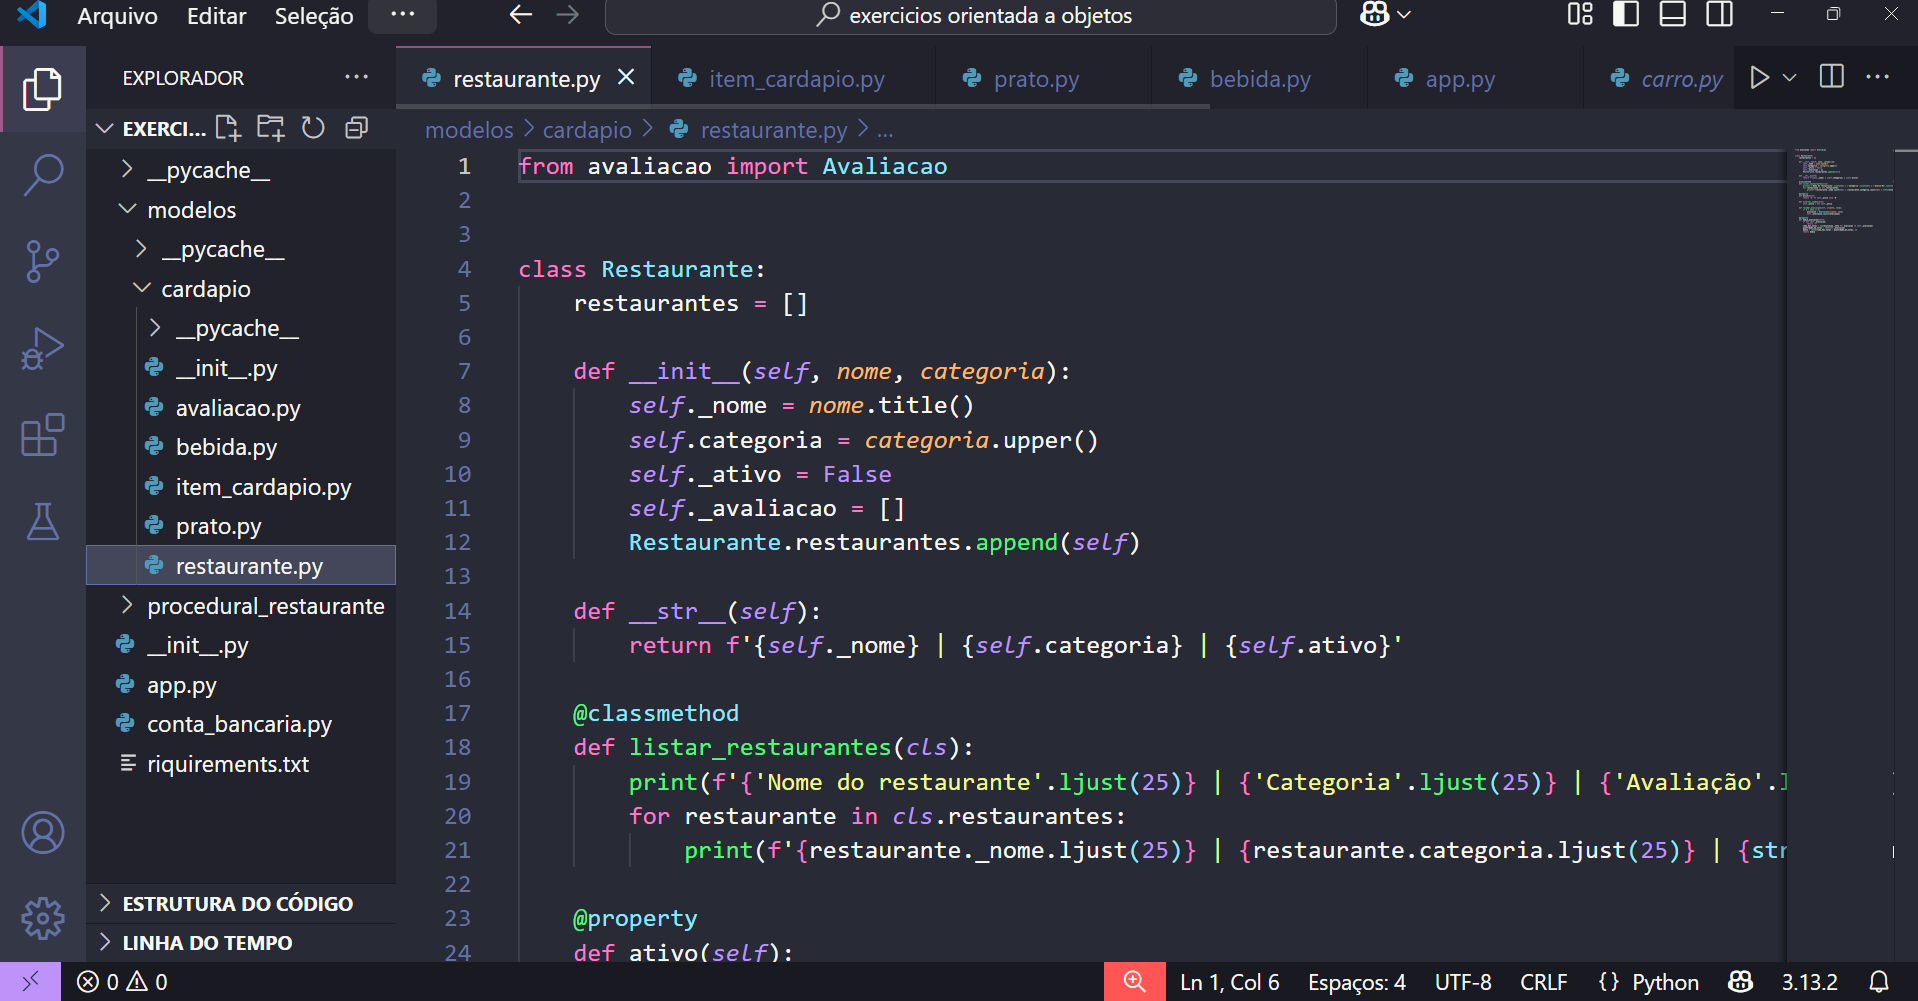Screen dimensions: 1918x1001
Task: Open the Extensions view
Action: click(x=42, y=435)
